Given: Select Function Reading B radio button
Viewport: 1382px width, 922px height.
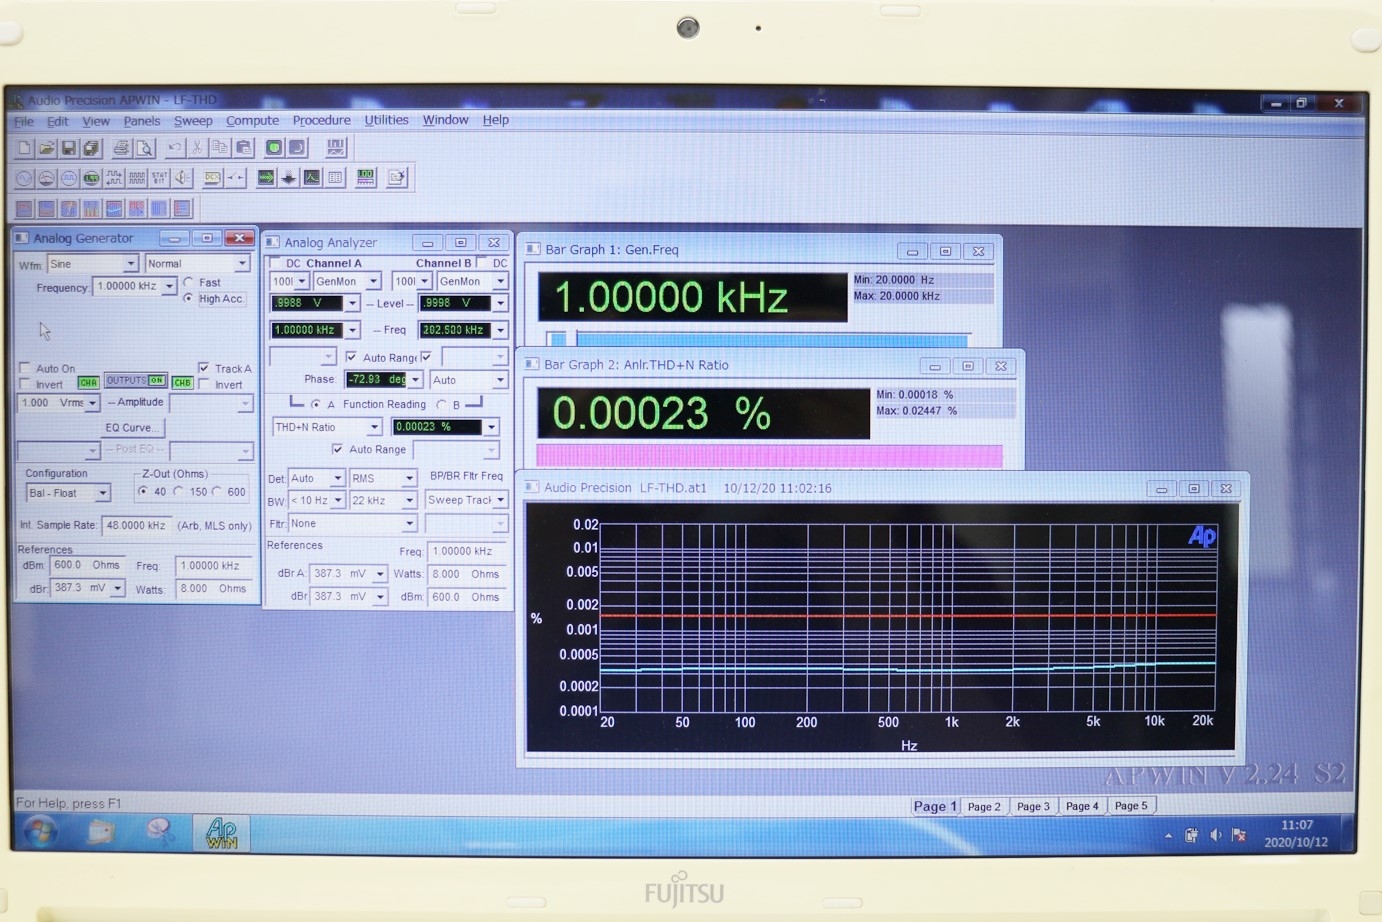Looking at the screenshot, I should [x=441, y=405].
